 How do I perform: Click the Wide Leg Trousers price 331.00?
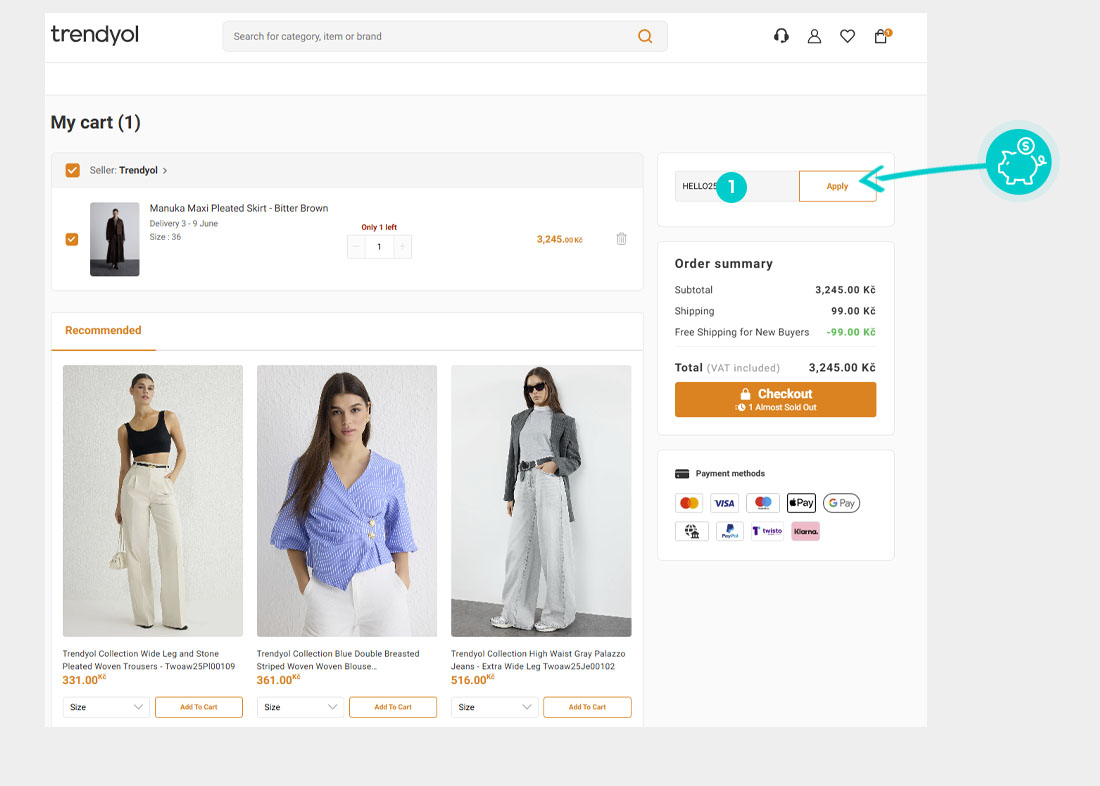[84, 680]
